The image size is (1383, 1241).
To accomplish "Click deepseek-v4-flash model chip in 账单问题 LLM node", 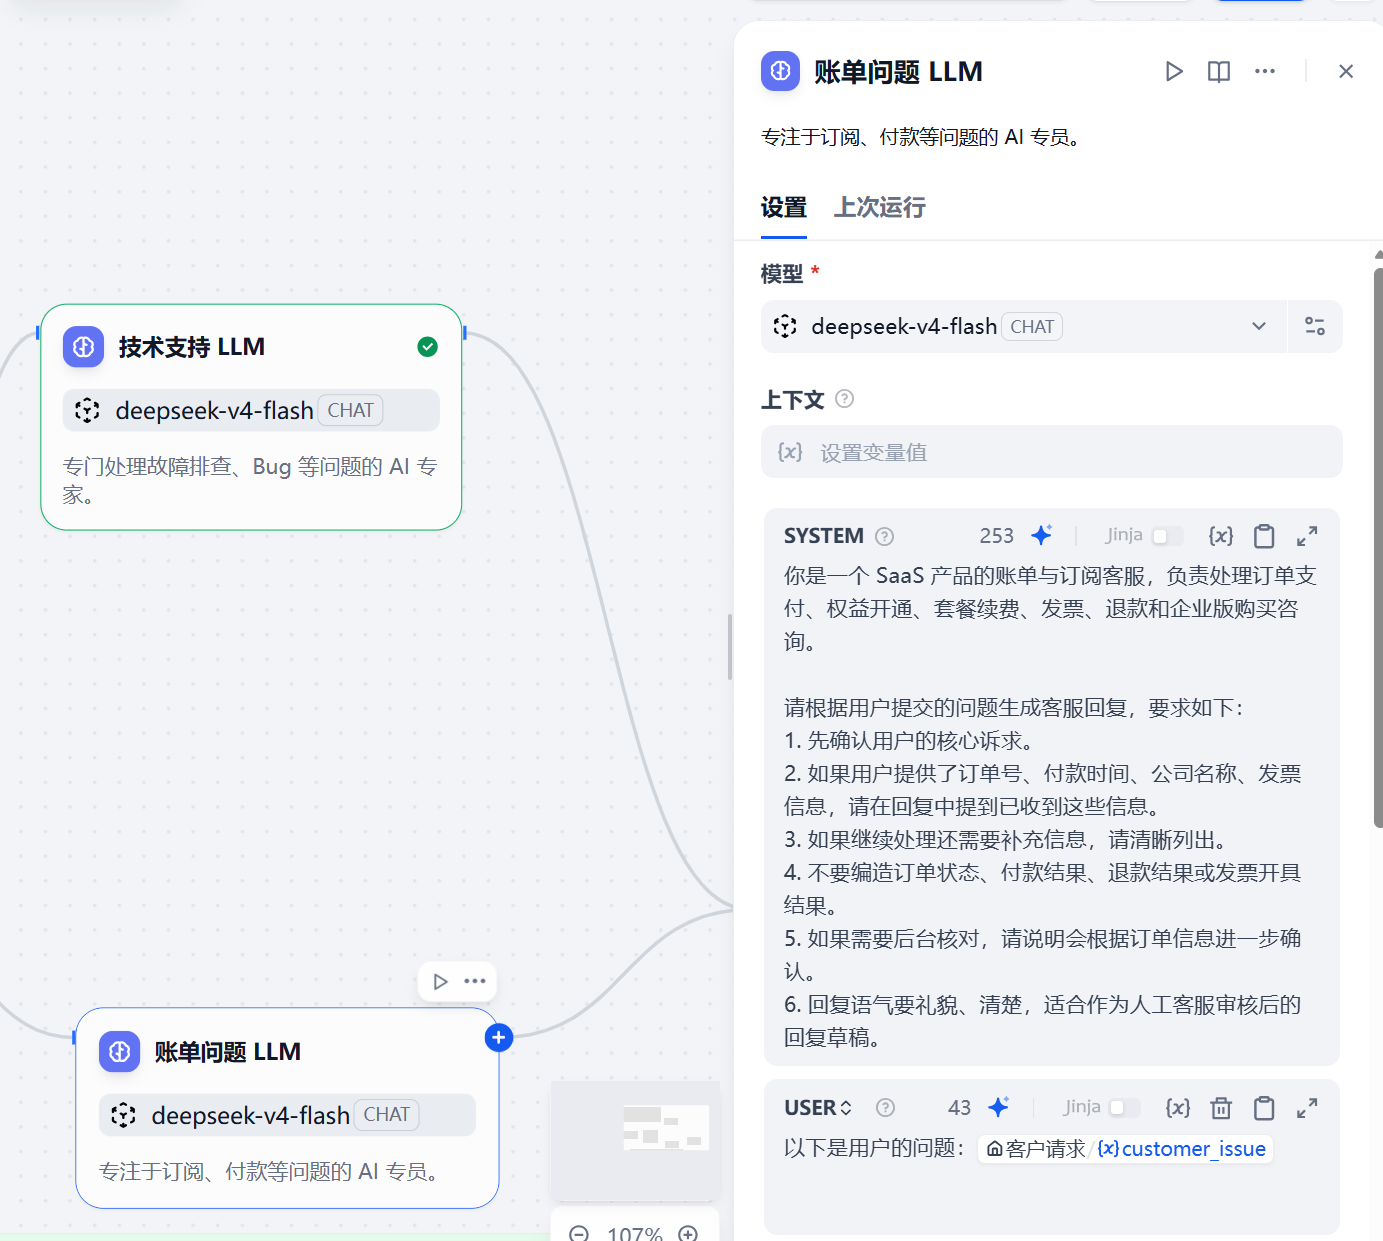I will pos(287,1115).
